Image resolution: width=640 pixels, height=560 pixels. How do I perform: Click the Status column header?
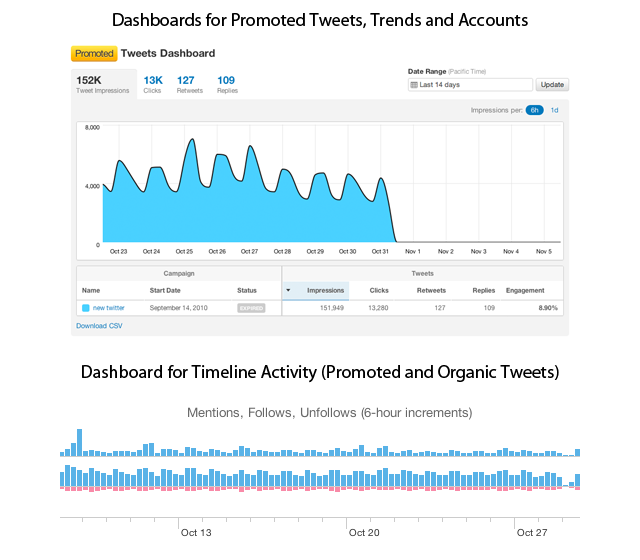(x=247, y=291)
